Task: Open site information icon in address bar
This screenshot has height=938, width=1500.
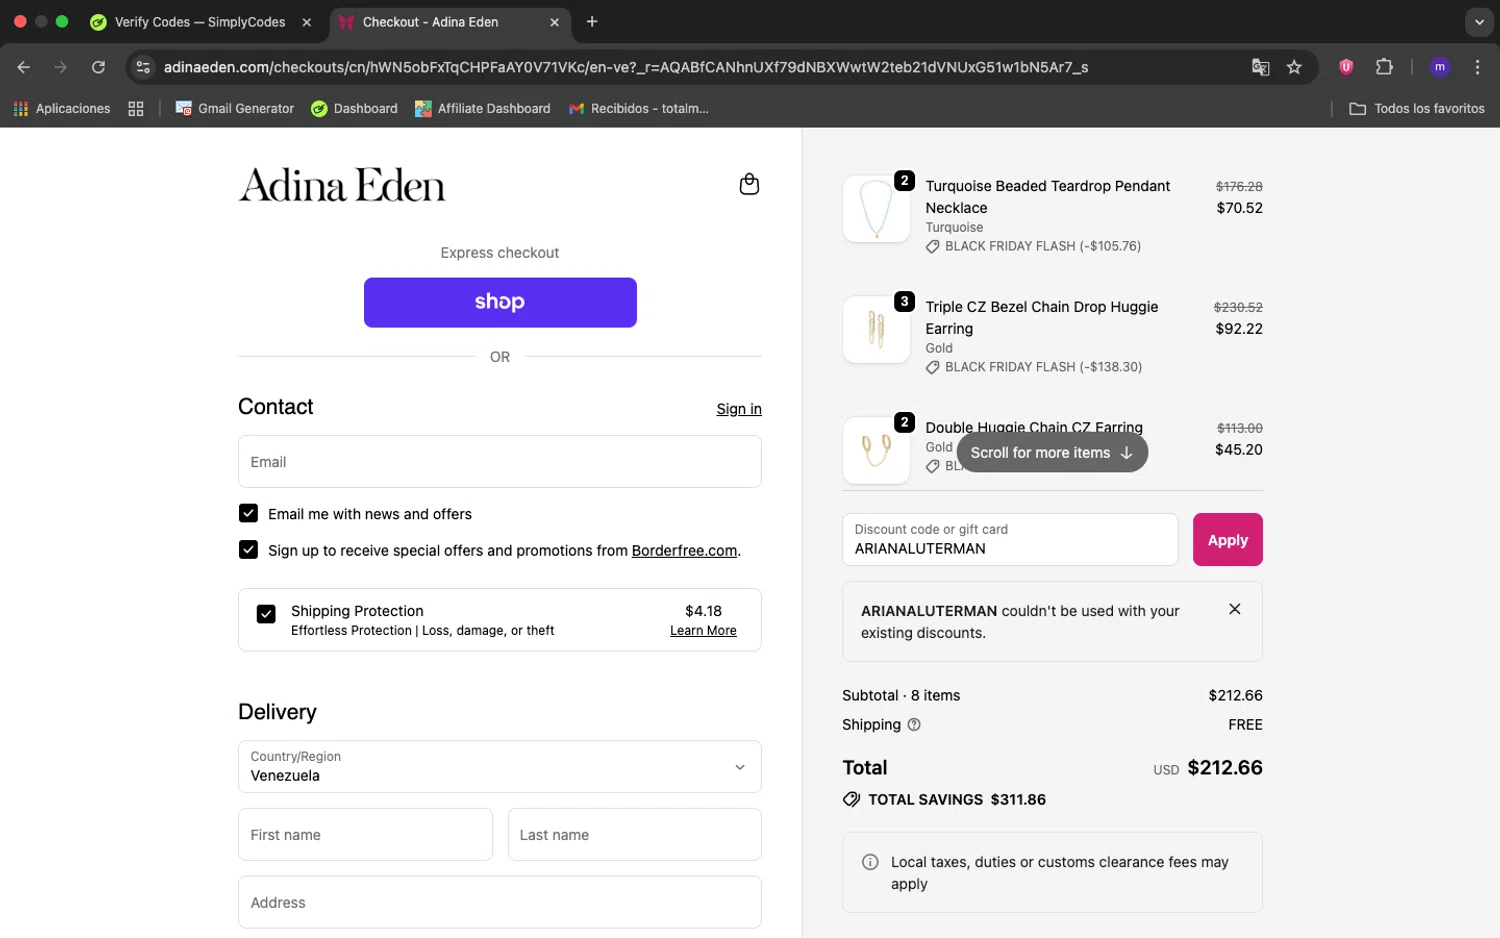Action: coord(143,67)
